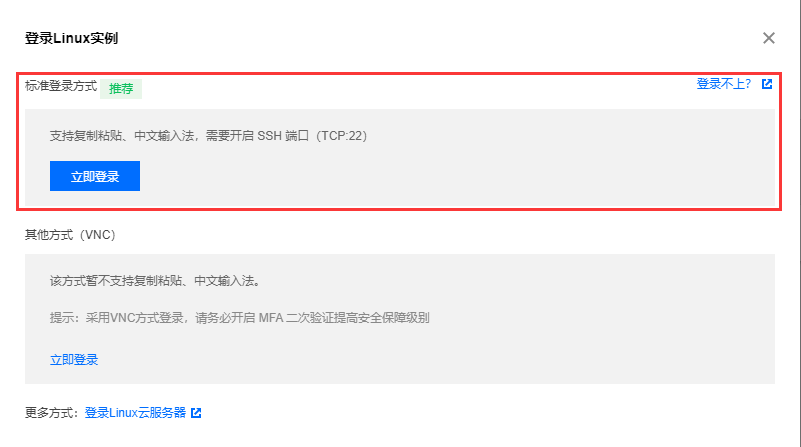The width and height of the screenshot is (801, 447).
Task: Click the 支持复制粘贴 text in standard section
Action: pos(86,136)
